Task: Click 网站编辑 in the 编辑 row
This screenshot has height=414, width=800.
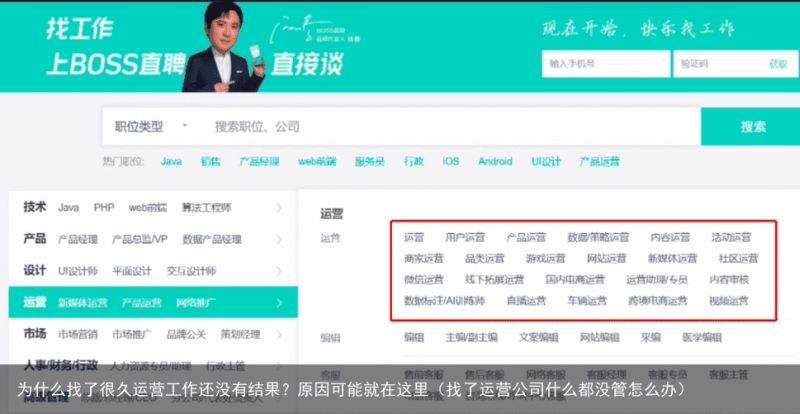Action: pos(599,337)
